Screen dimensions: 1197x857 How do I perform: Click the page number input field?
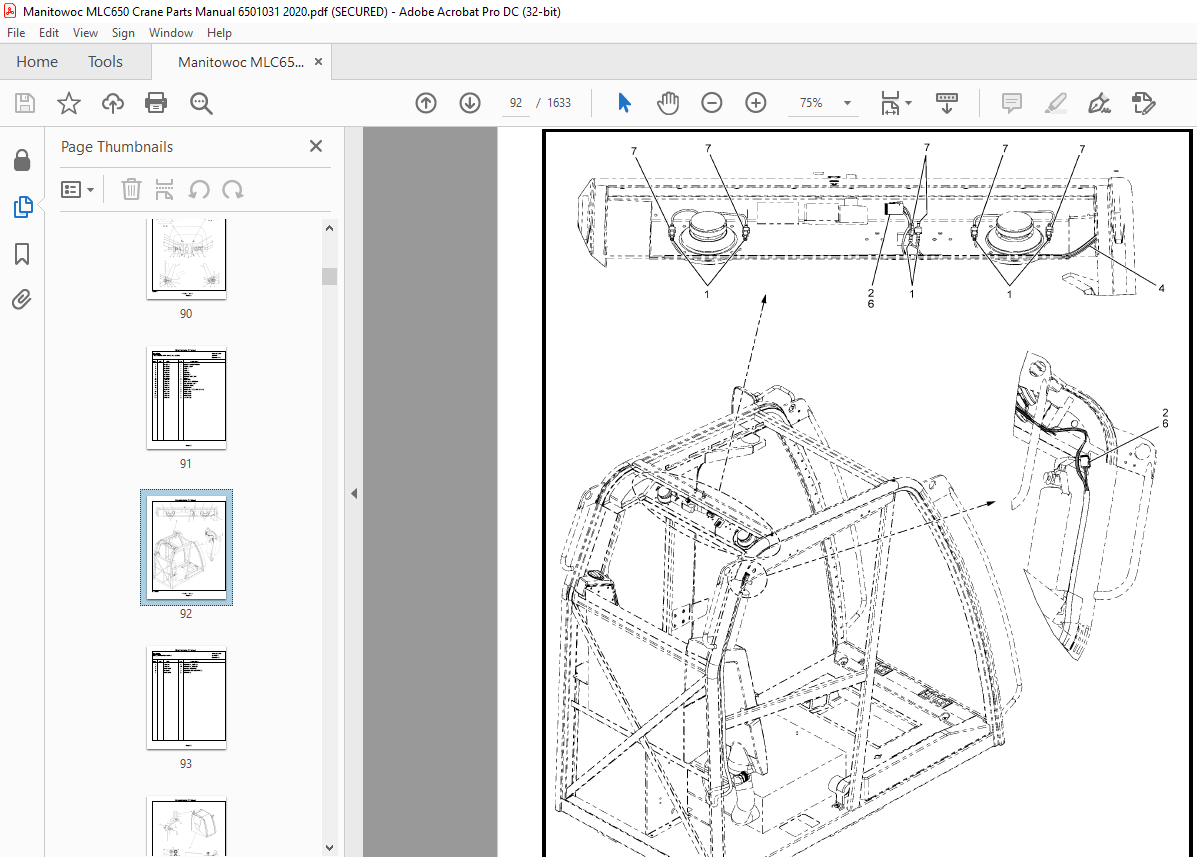[516, 103]
